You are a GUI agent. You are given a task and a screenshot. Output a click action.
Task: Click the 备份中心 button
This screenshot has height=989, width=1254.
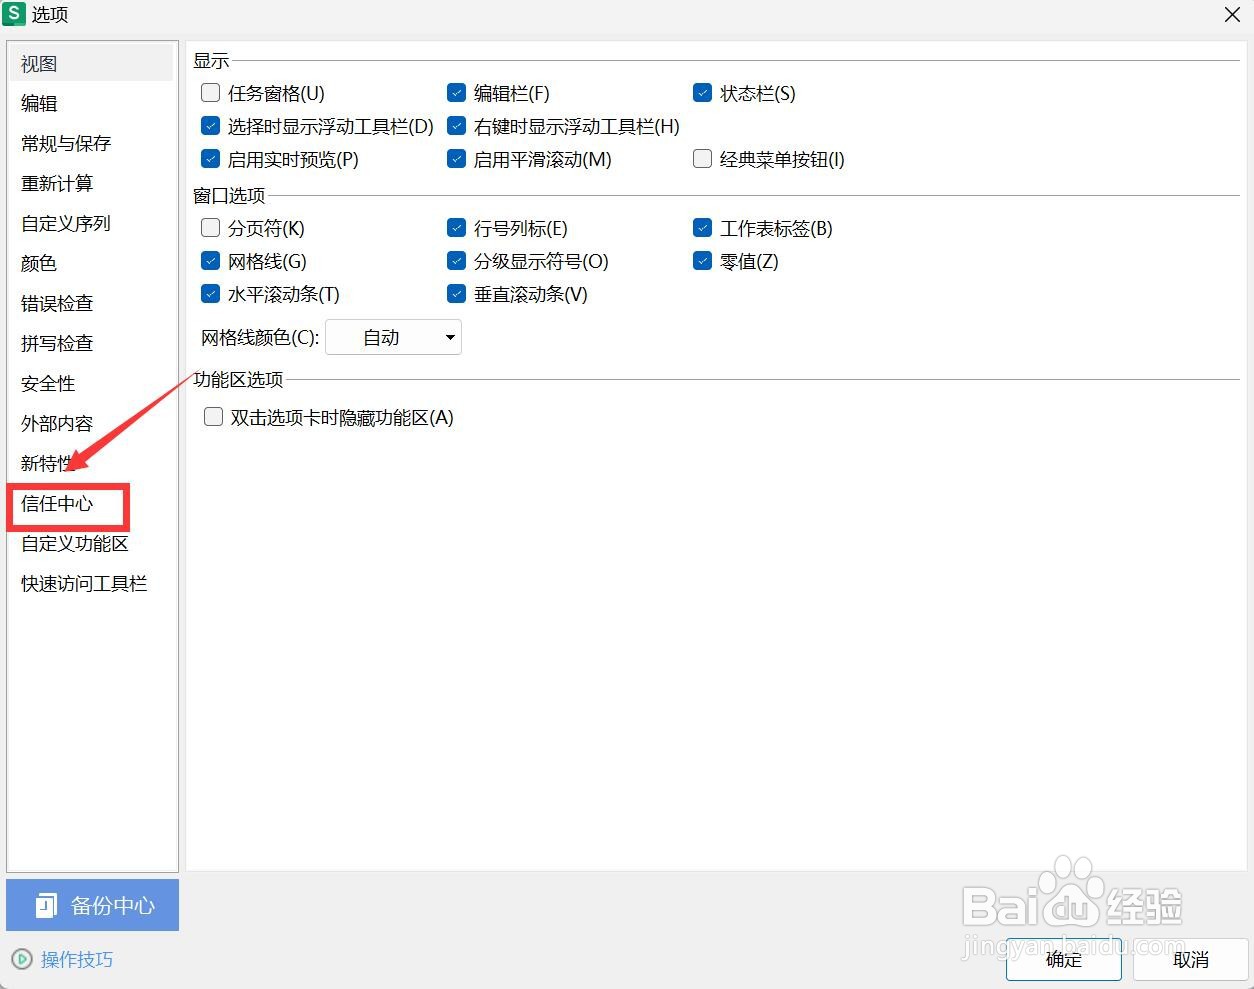point(92,905)
